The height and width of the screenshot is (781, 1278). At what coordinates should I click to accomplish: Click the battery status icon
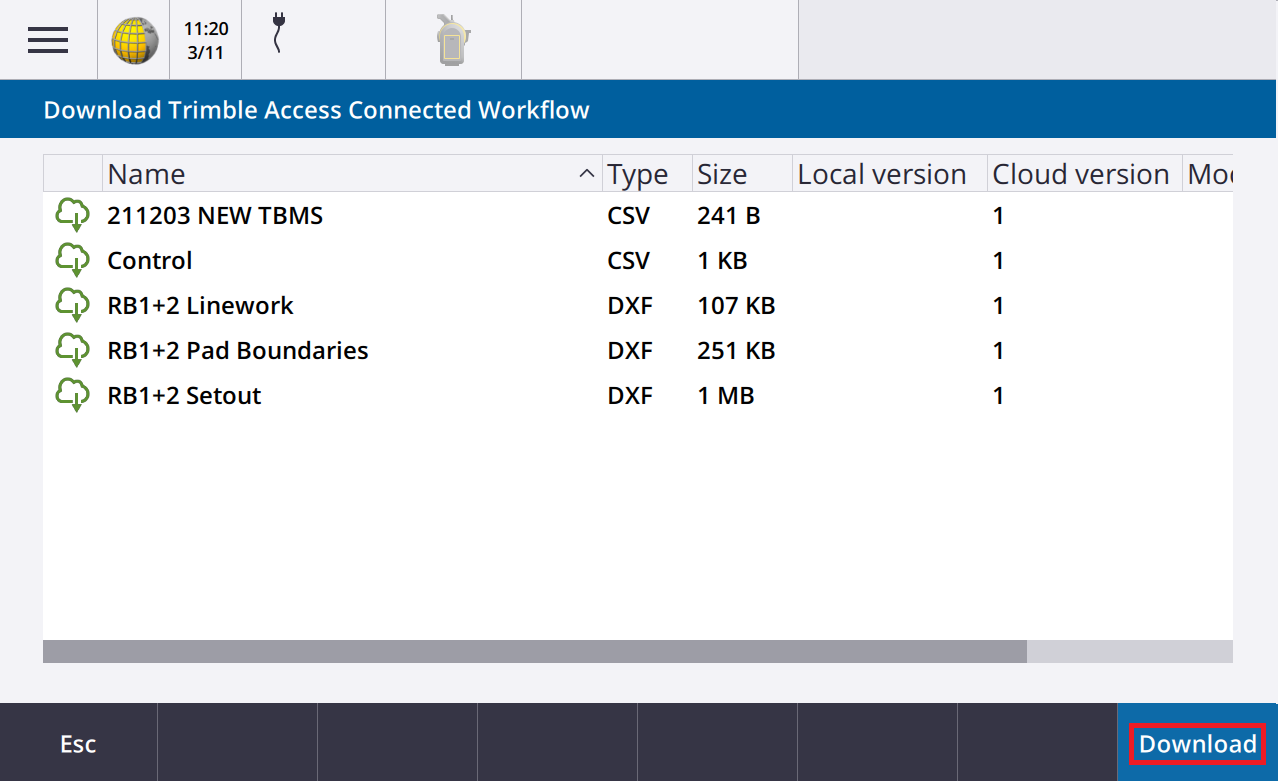450,40
